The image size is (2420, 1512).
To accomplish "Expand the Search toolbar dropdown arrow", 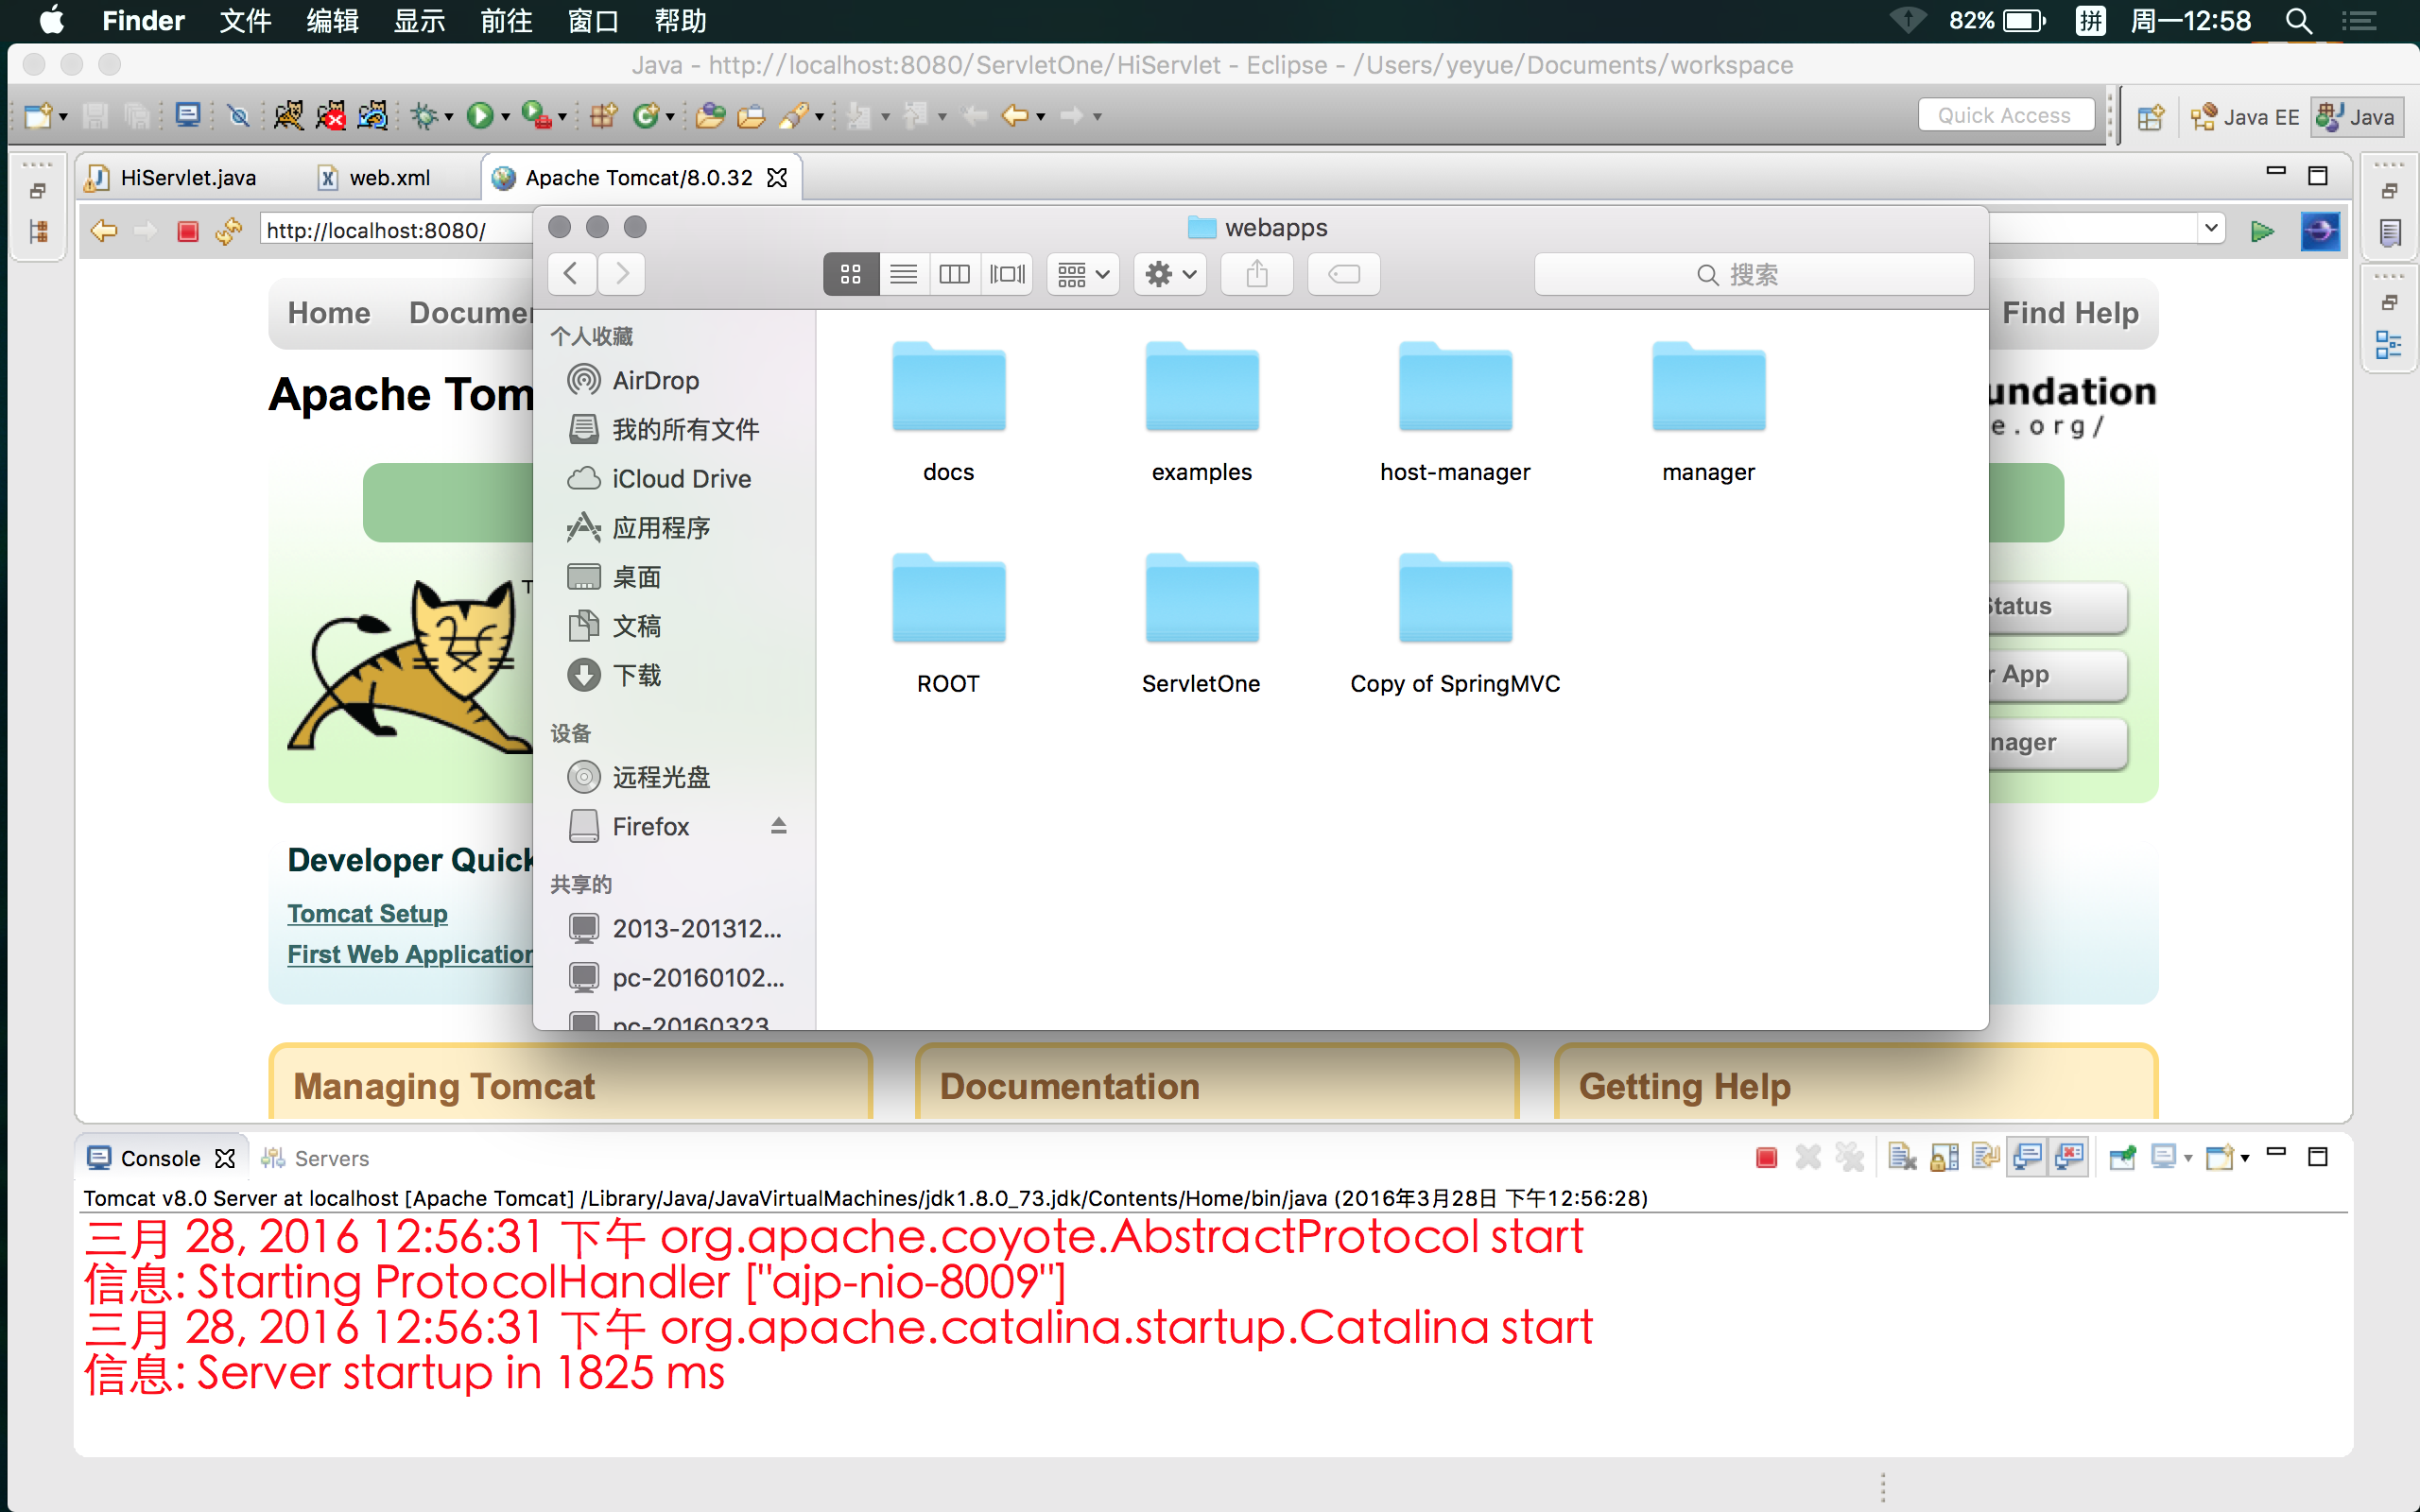I will [x=819, y=117].
